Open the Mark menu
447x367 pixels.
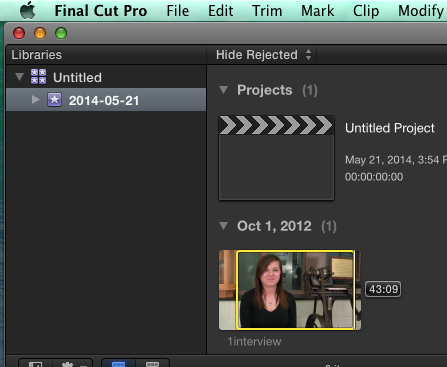click(318, 11)
